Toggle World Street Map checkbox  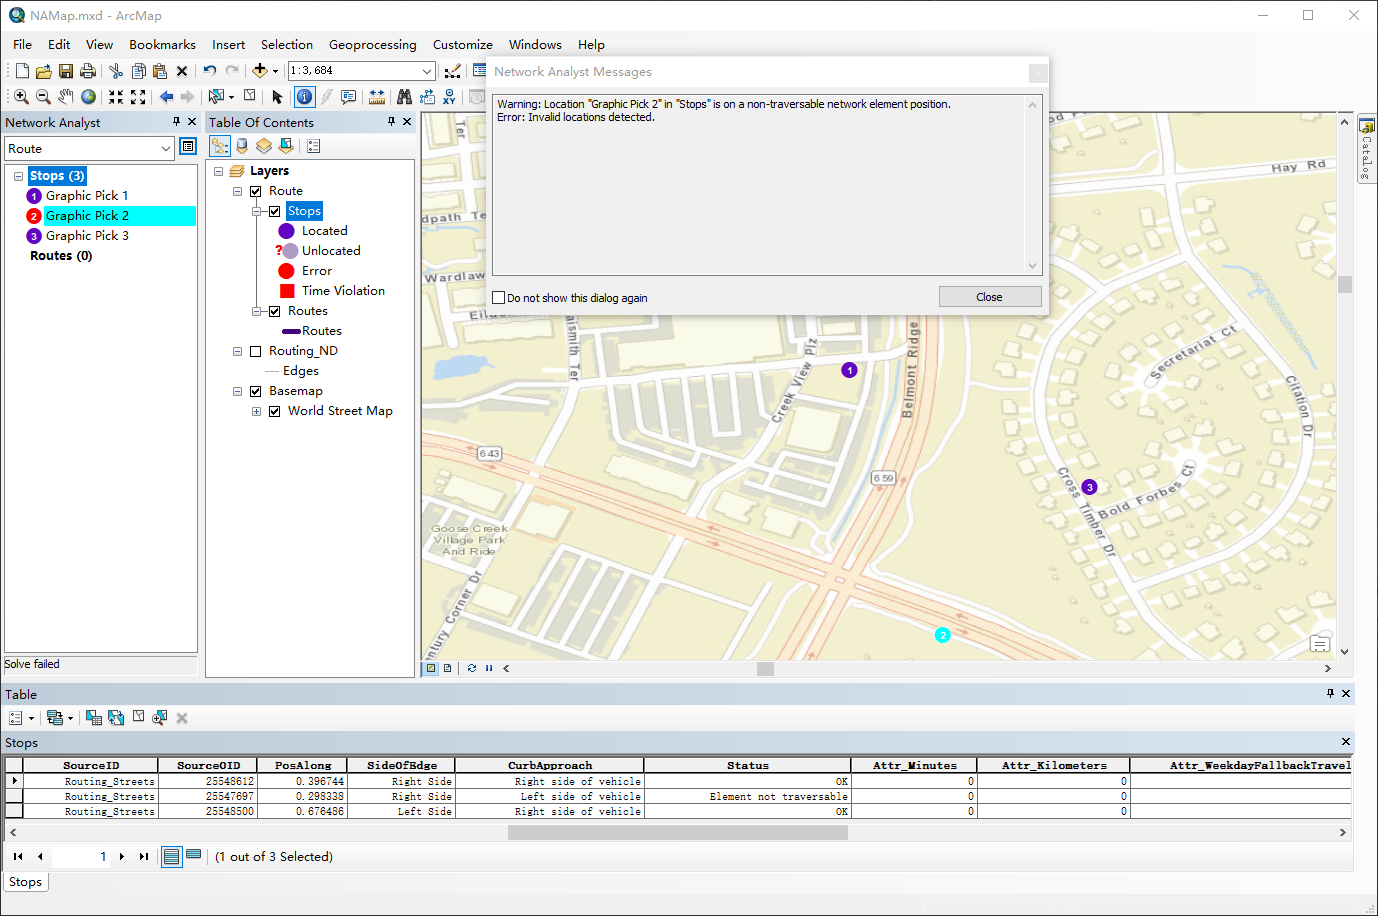pyautogui.click(x=274, y=411)
